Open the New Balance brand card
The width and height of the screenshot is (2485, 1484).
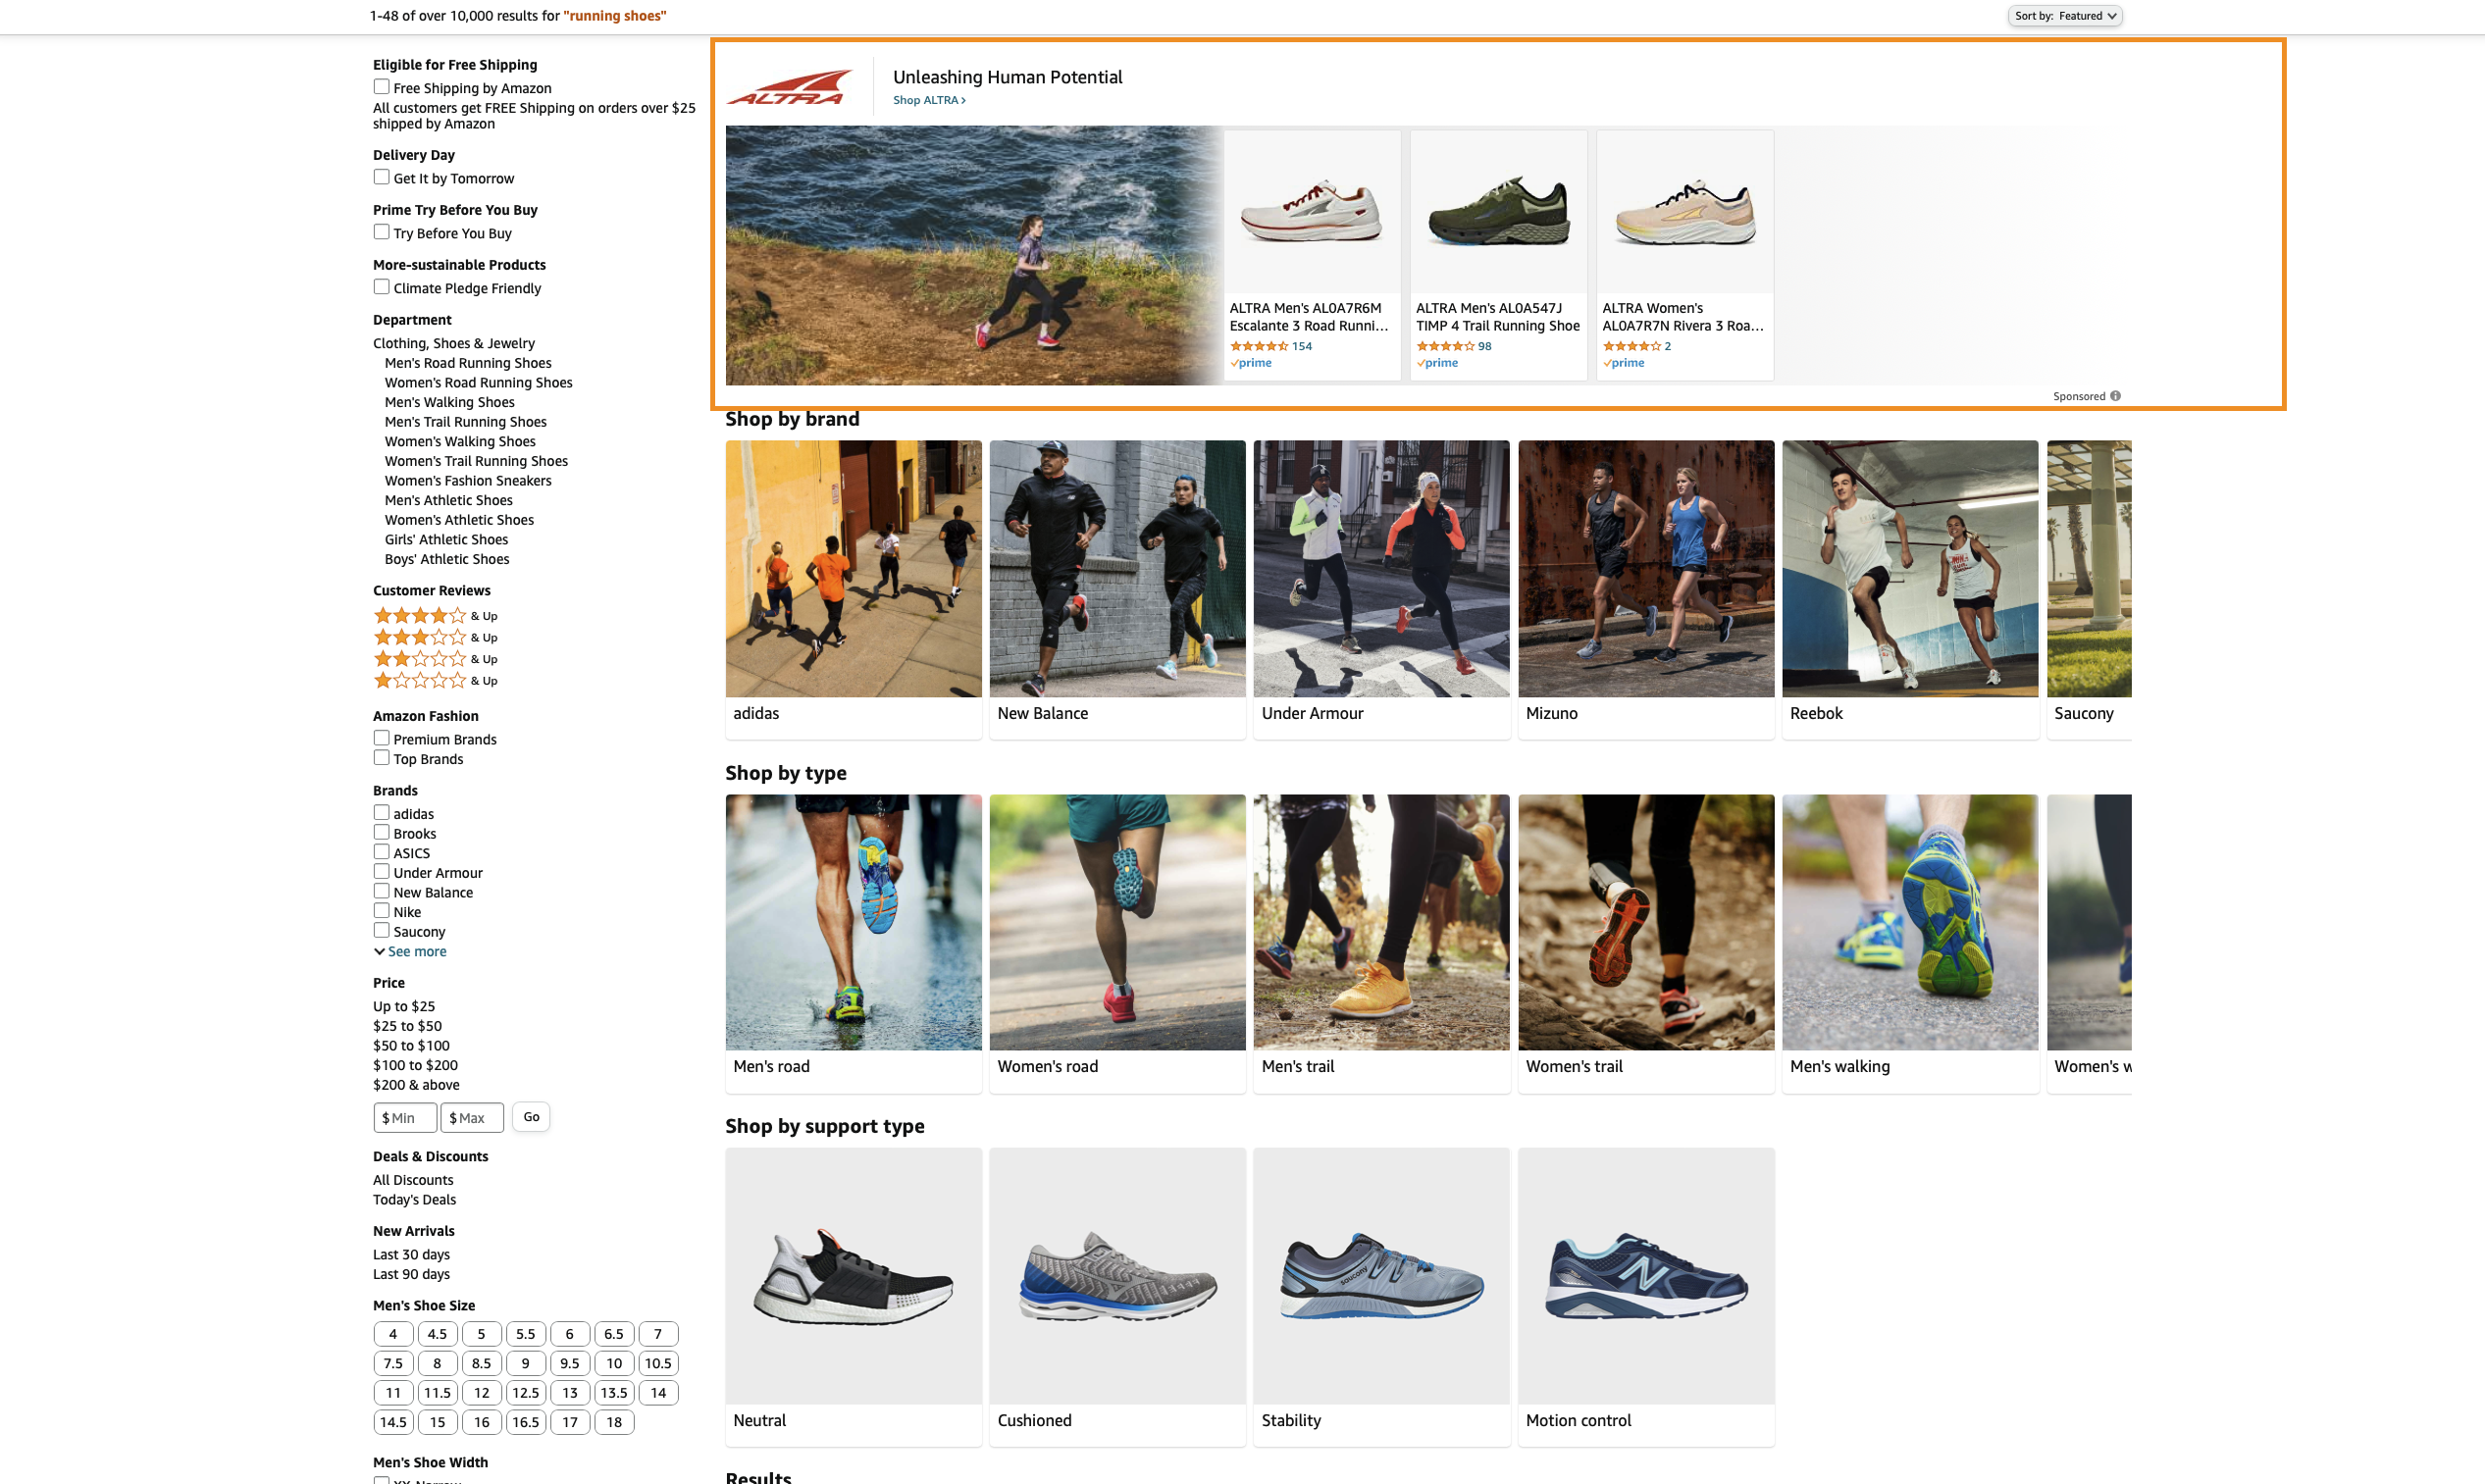[x=1117, y=590]
